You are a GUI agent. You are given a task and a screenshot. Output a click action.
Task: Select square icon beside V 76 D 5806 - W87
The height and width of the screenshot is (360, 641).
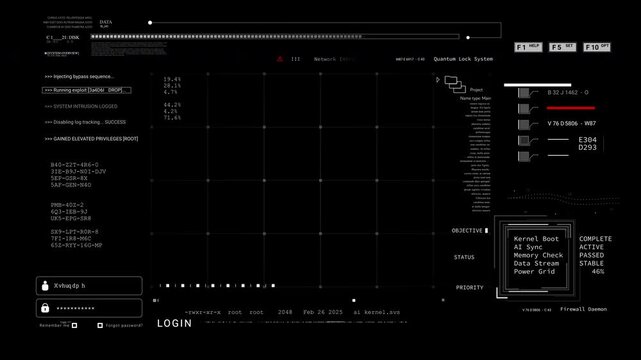point(523,125)
